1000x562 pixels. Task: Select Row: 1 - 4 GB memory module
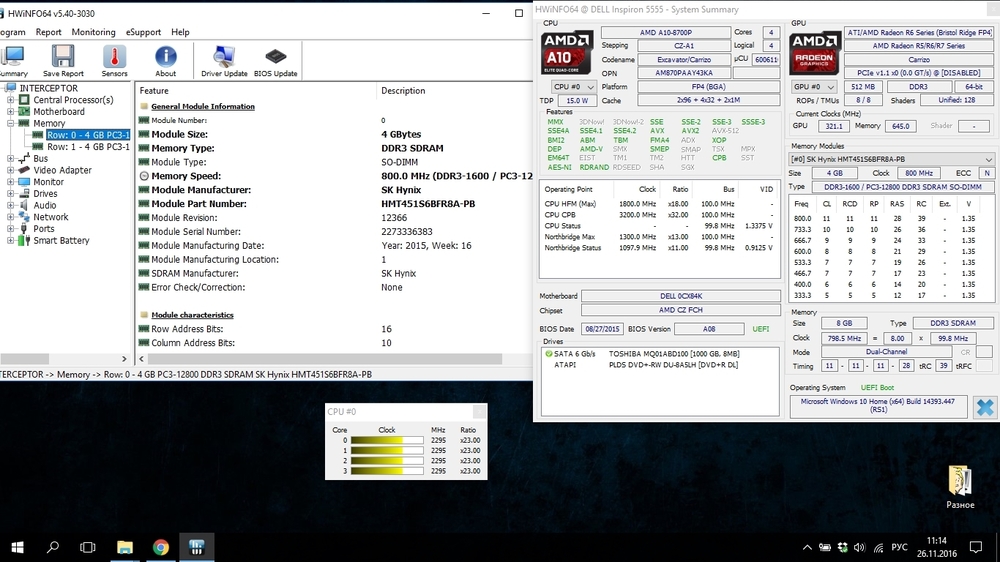tap(88, 147)
